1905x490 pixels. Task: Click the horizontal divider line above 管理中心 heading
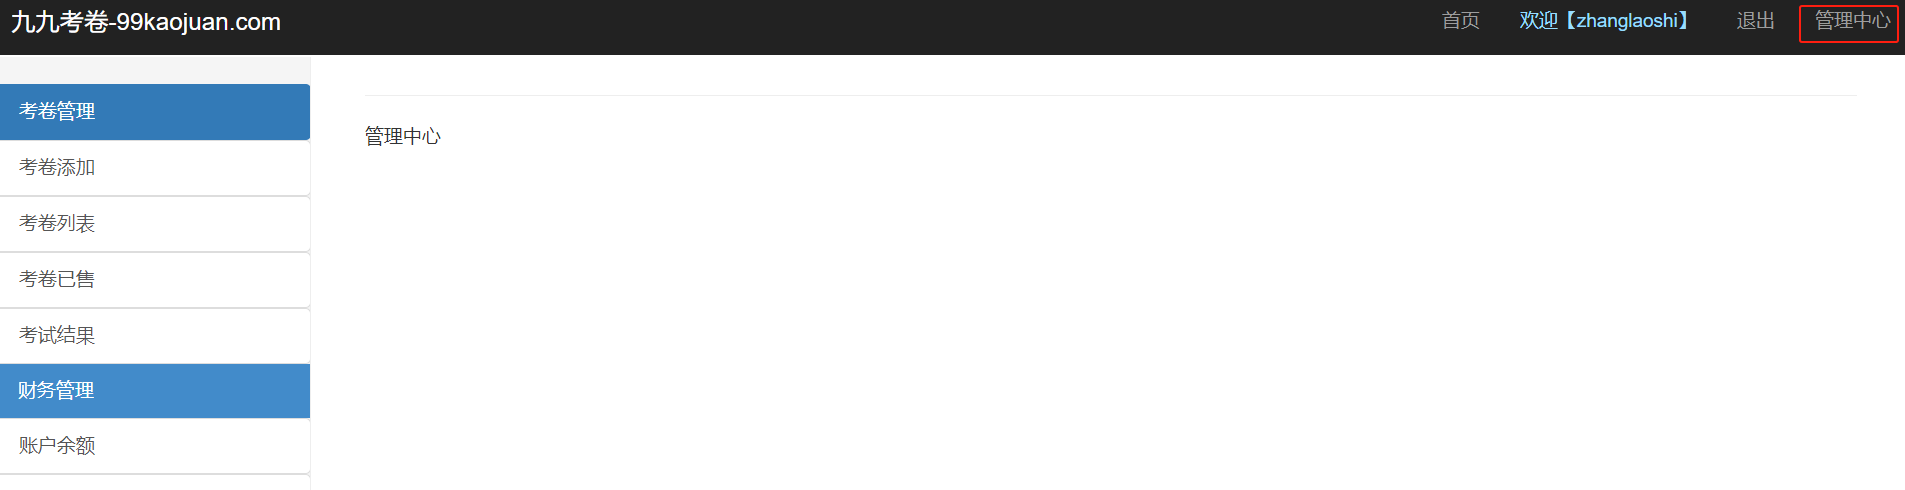click(1110, 95)
